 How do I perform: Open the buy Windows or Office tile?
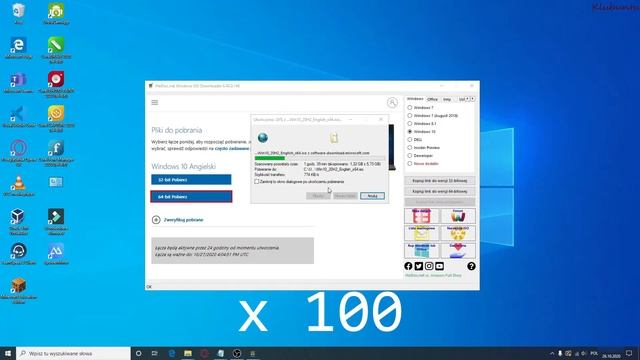tap(422, 251)
